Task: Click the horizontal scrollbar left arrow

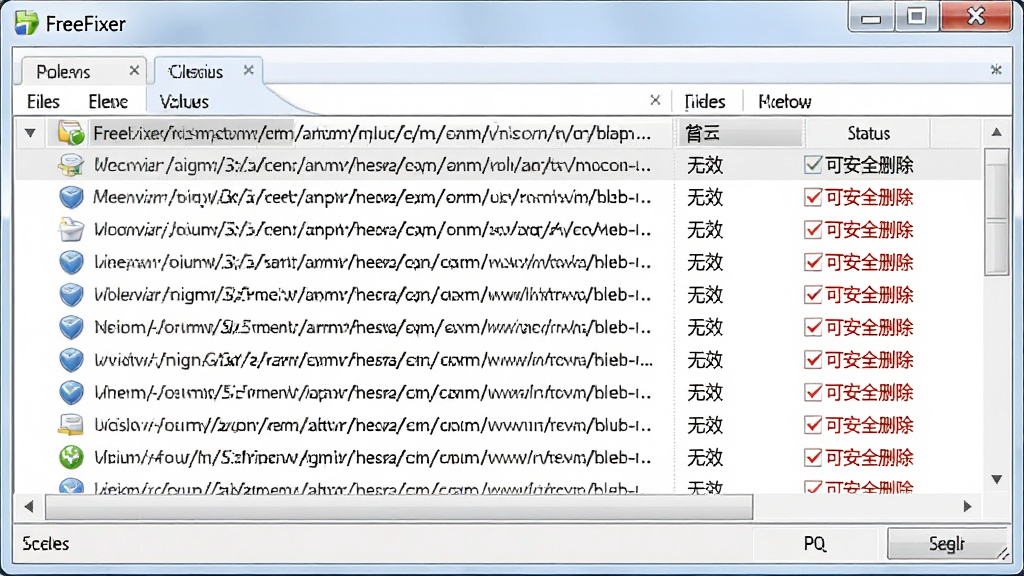Action: (x=29, y=506)
